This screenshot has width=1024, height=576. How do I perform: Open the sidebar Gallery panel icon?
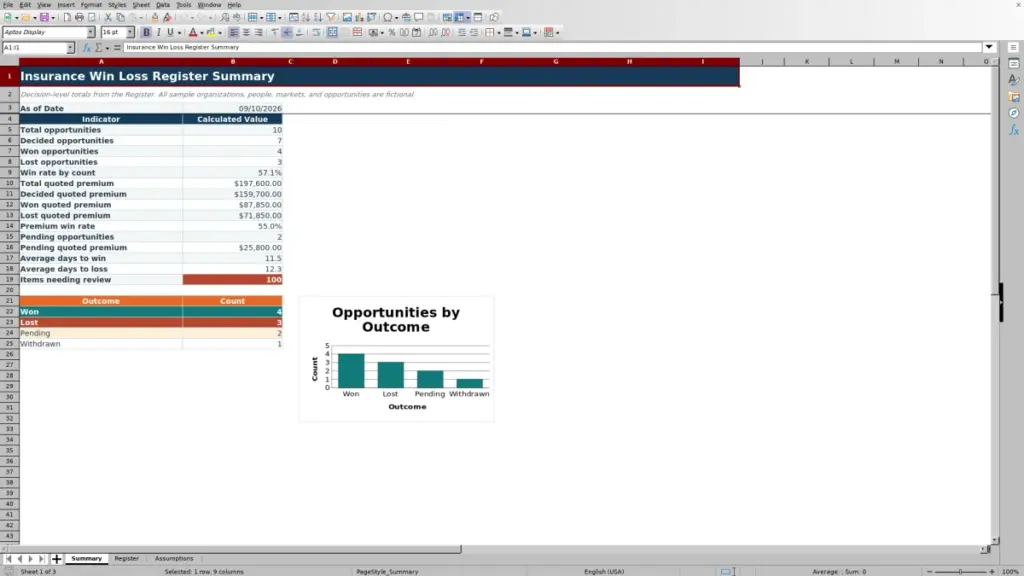point(1014,97)
